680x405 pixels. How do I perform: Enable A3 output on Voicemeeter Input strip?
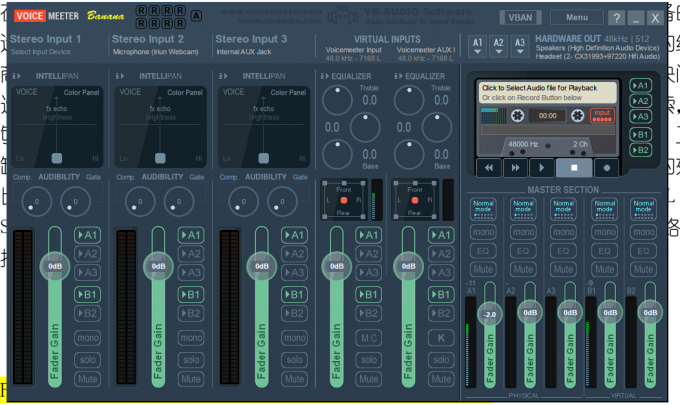(369, 273)
